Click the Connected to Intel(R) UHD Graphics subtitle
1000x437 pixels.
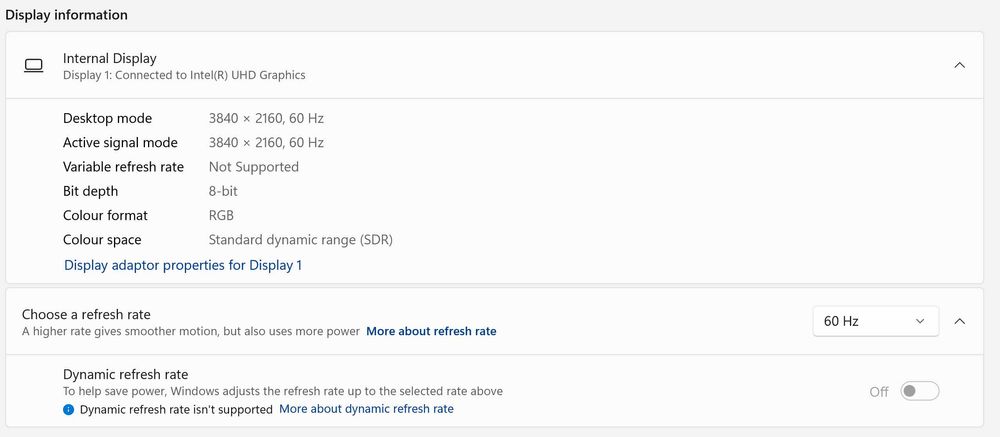click(x=184, y=75)
